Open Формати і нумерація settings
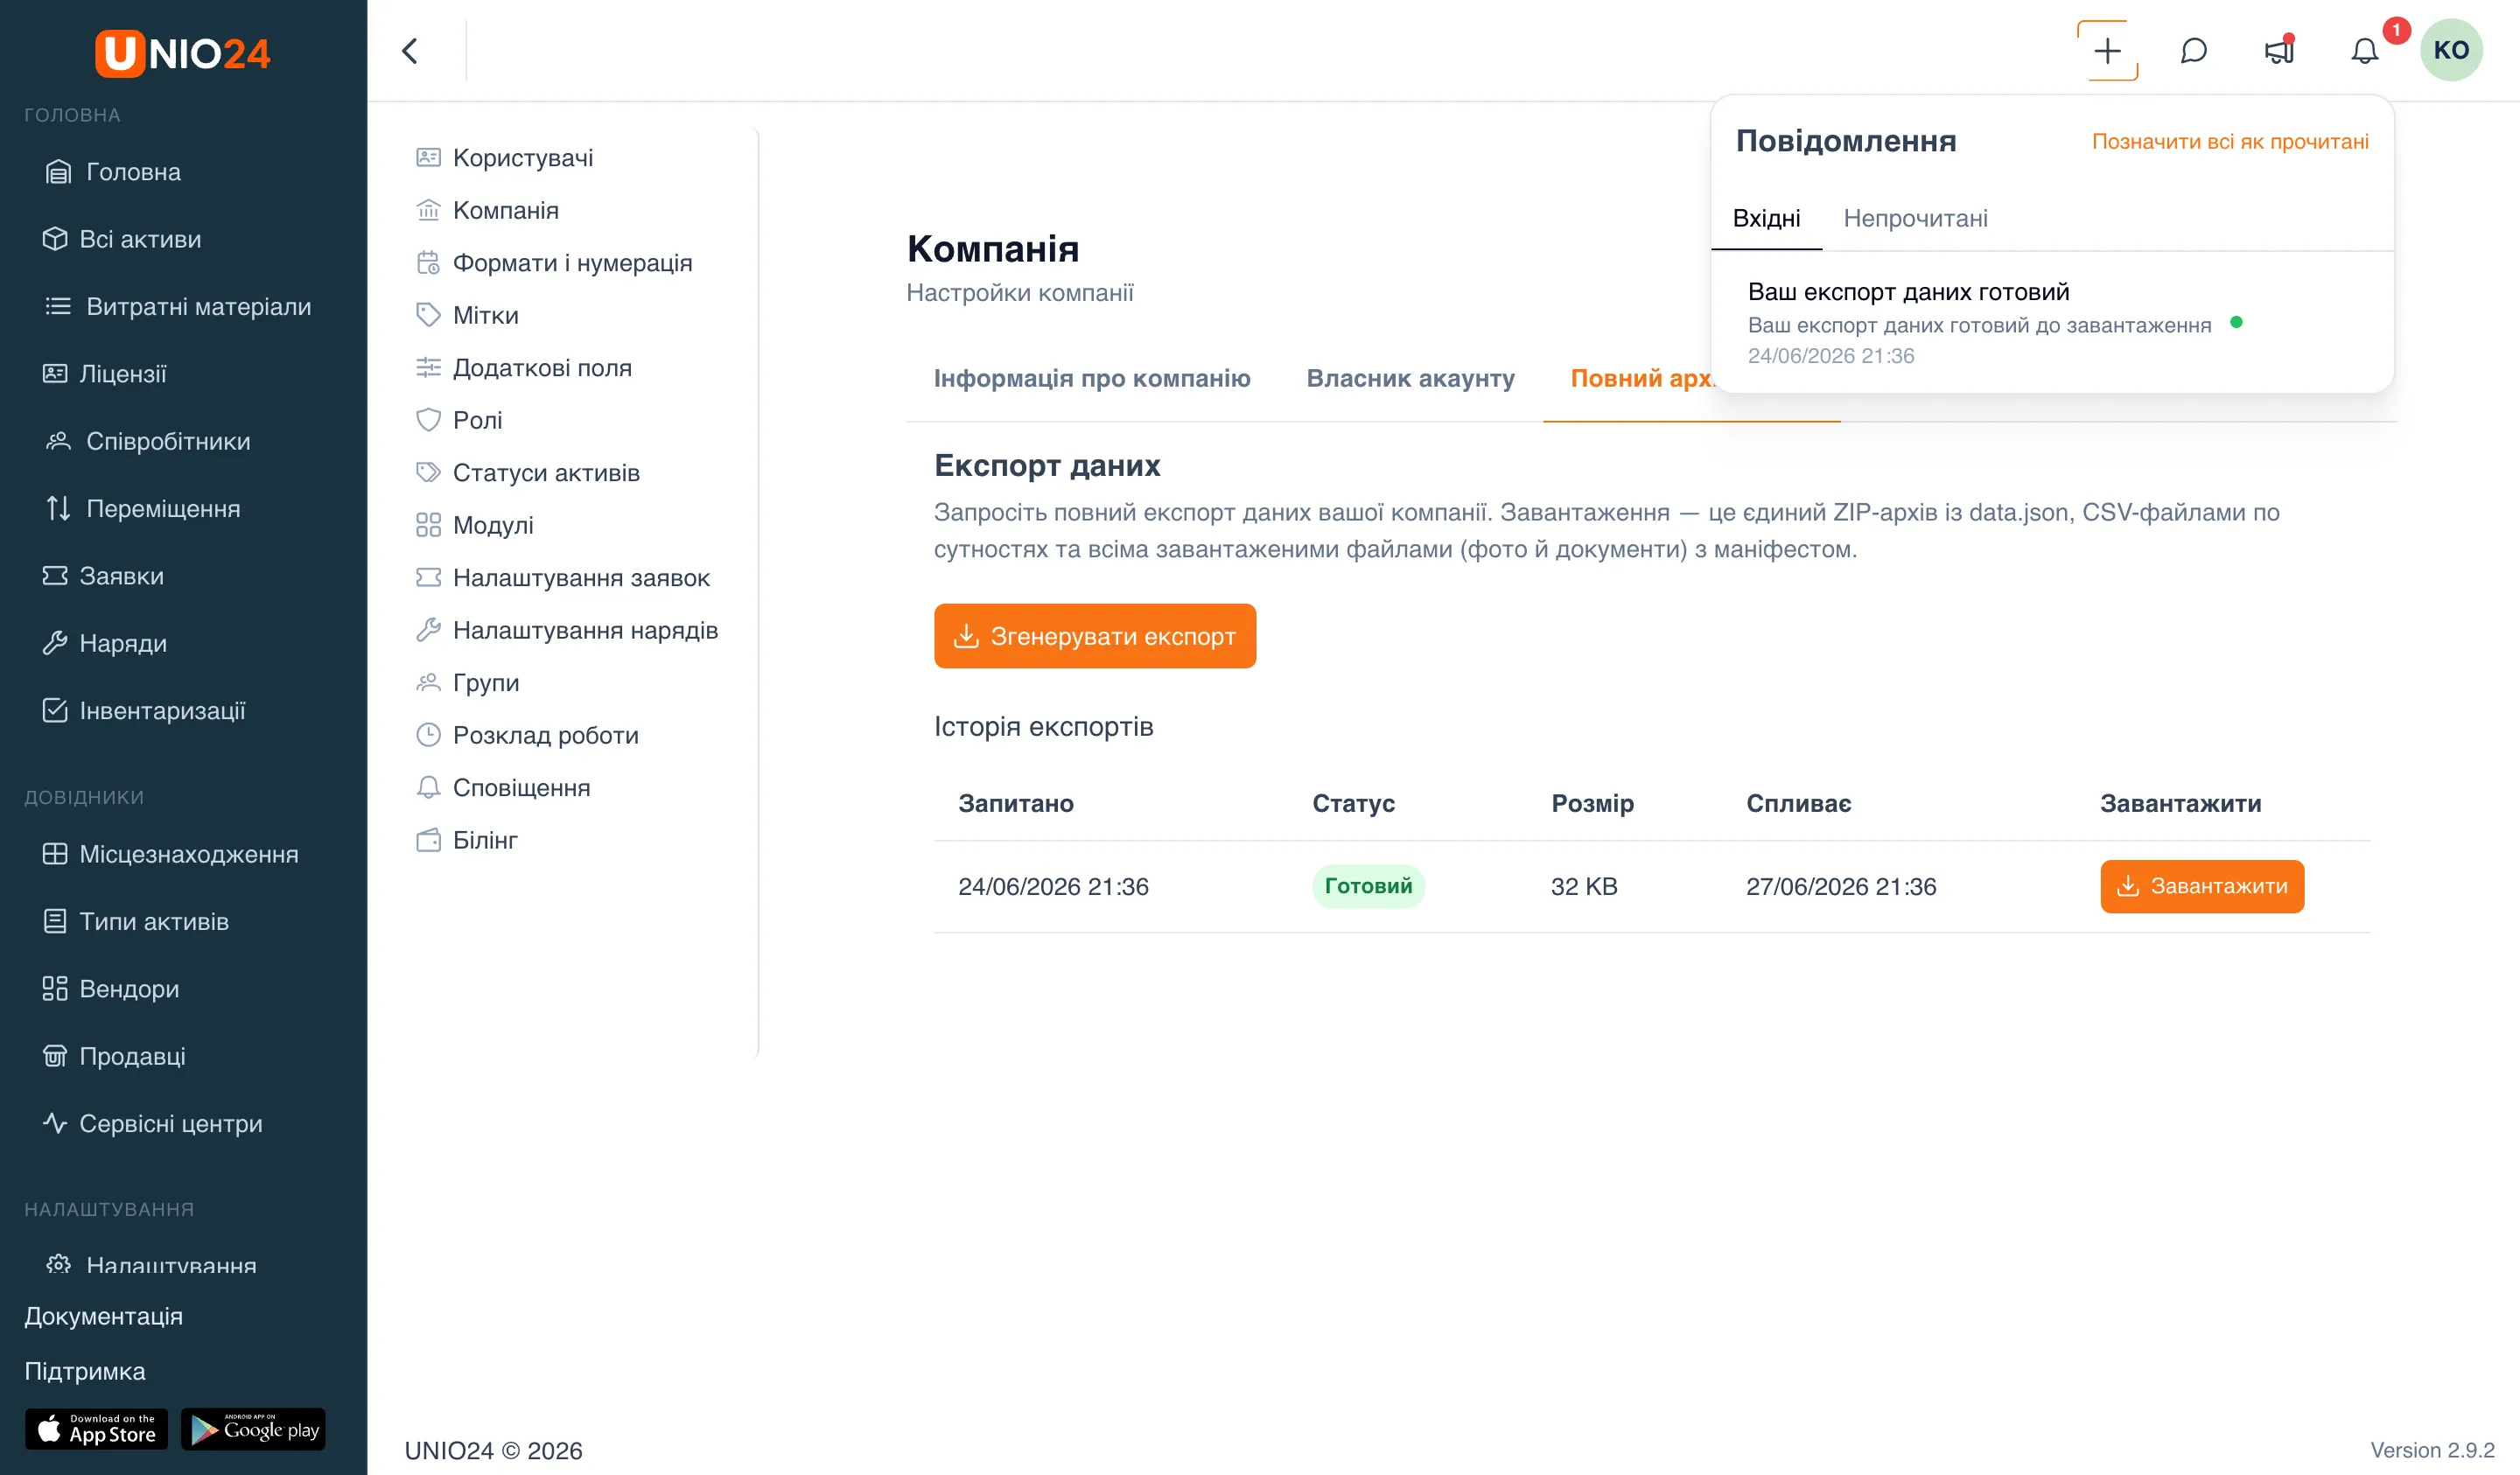2520x1475 pixels. pos(555,262)
